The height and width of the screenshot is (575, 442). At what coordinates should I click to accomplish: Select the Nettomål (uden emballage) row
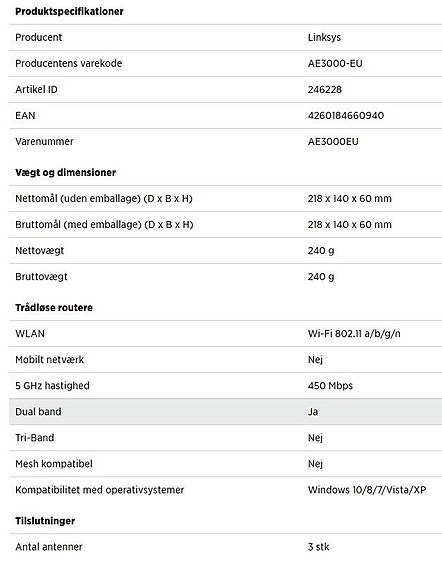[x=225, y=198]
